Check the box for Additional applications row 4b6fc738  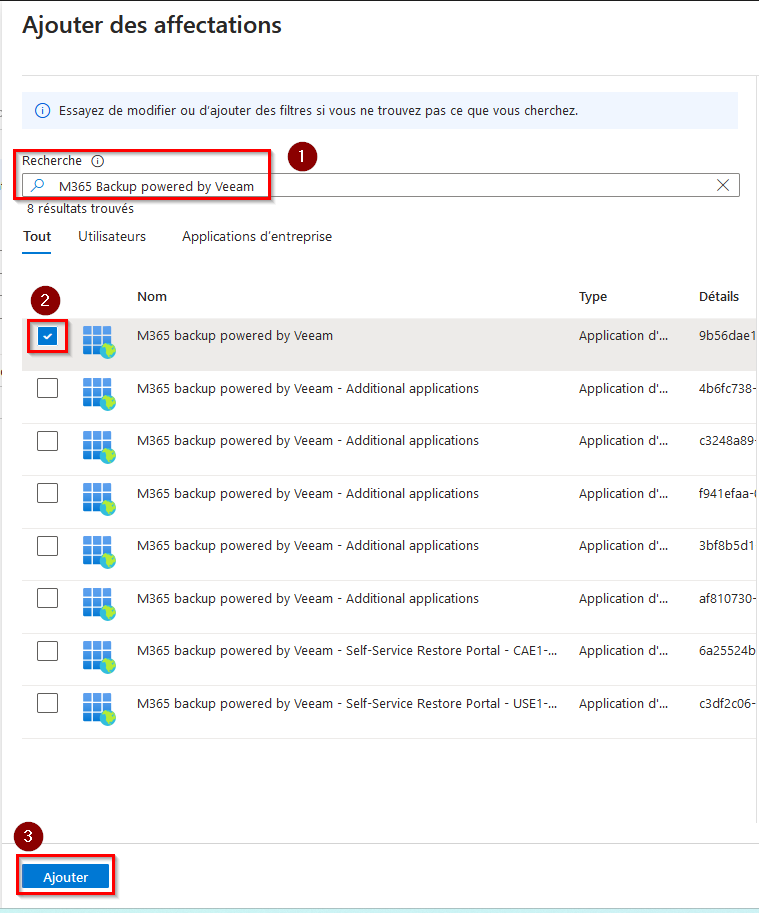point(47,388)
